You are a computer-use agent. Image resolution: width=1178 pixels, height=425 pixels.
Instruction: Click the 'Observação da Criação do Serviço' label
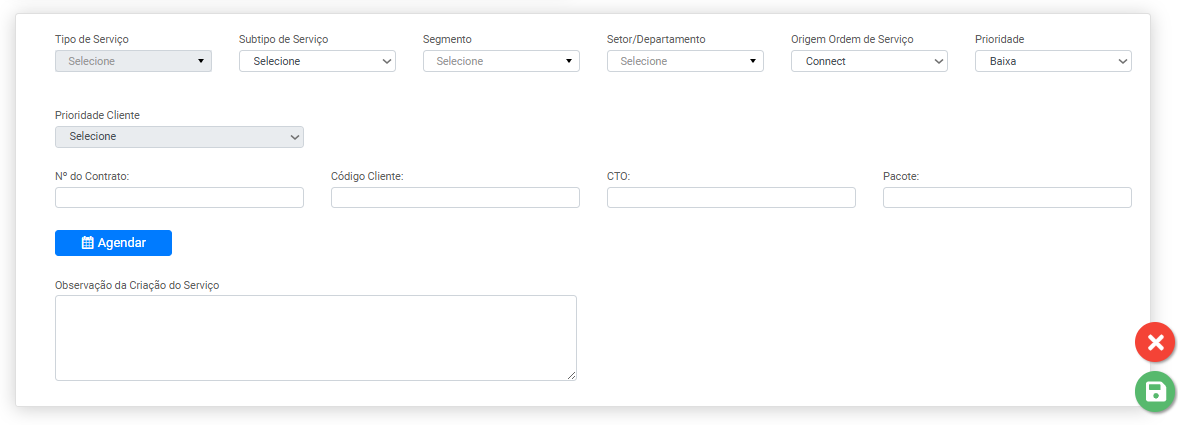pyautogui.click(x=137, y=285)
